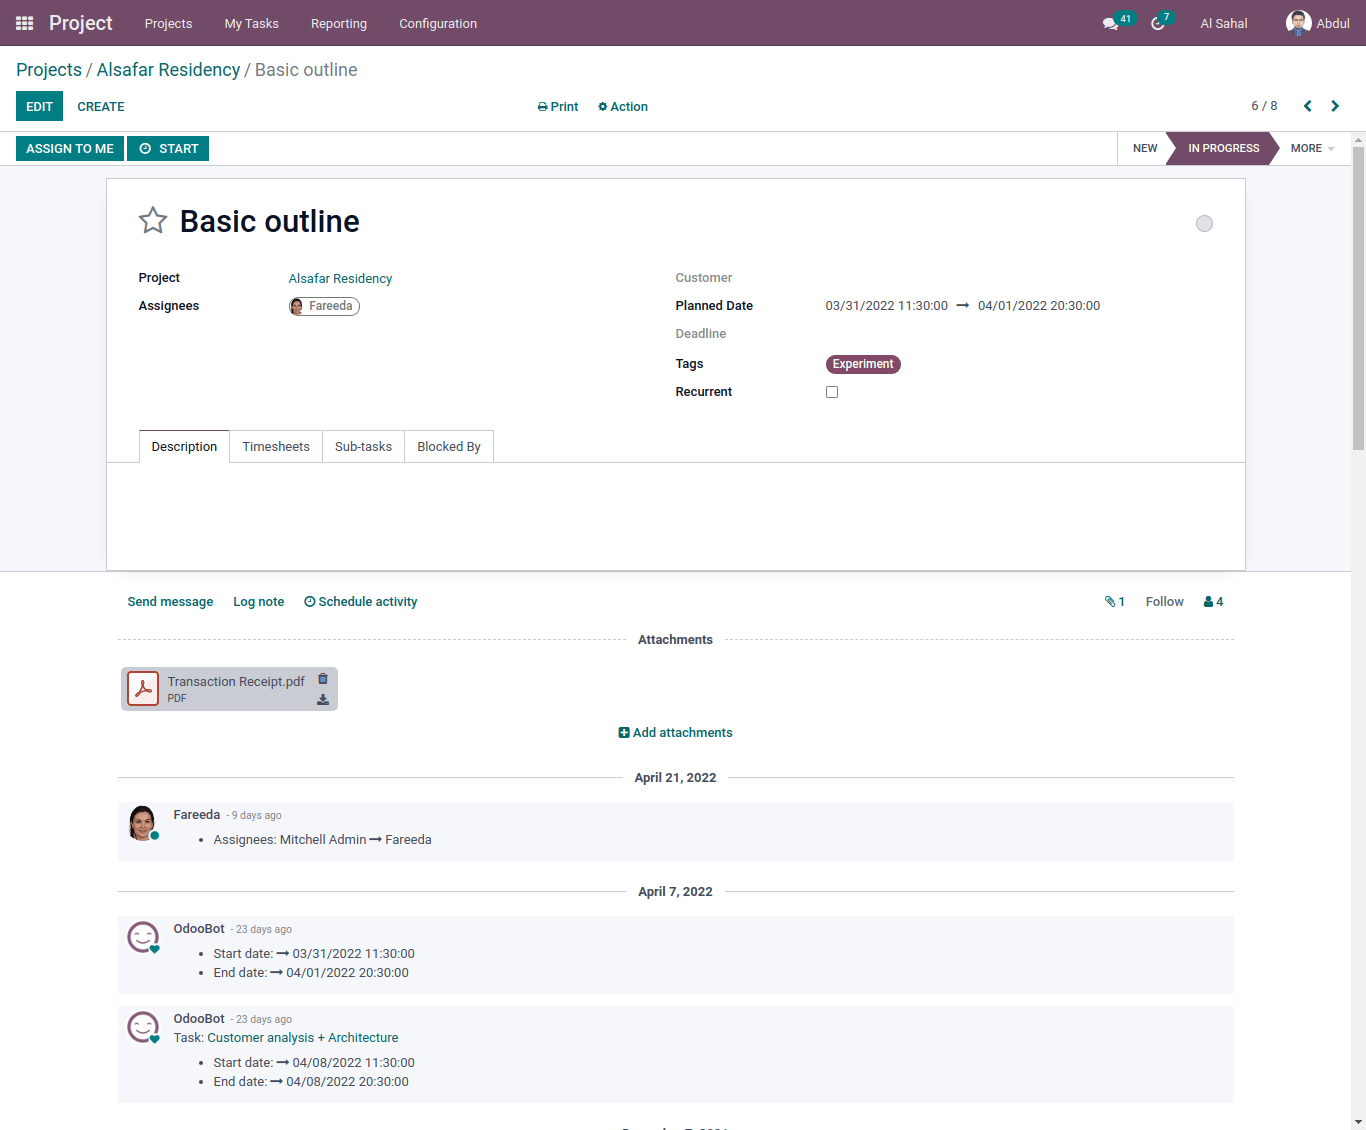Switch to the Sub-tasks tab
The height and width of the screenshot is (1130, 1366).
pyautogui.click(x=363, y=447)
